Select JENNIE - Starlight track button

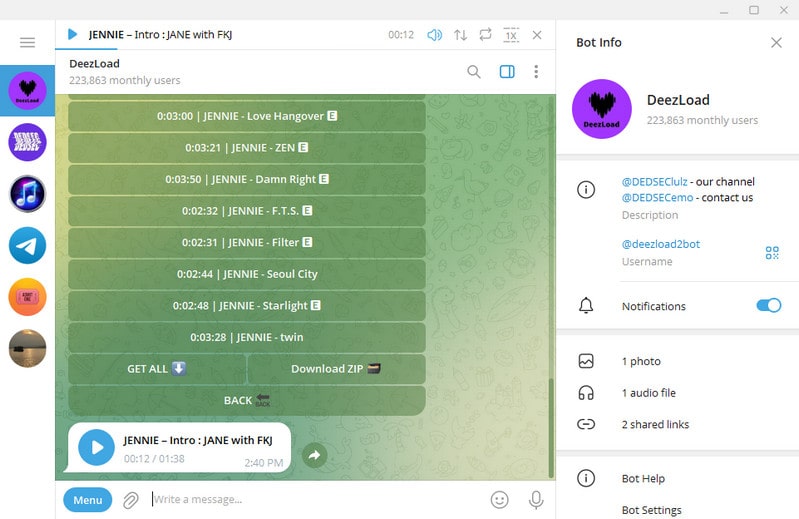[x=247, y=306]
